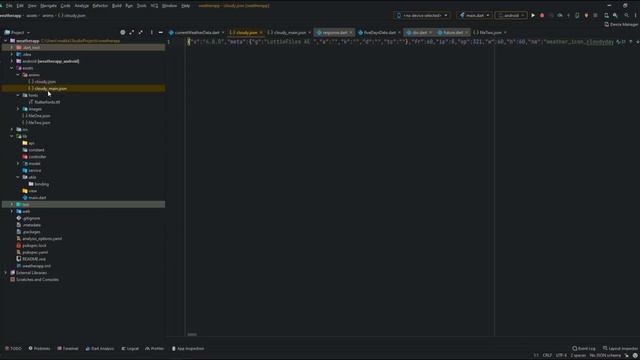
Task: Open the Edit menu
Action: [20, 6]
